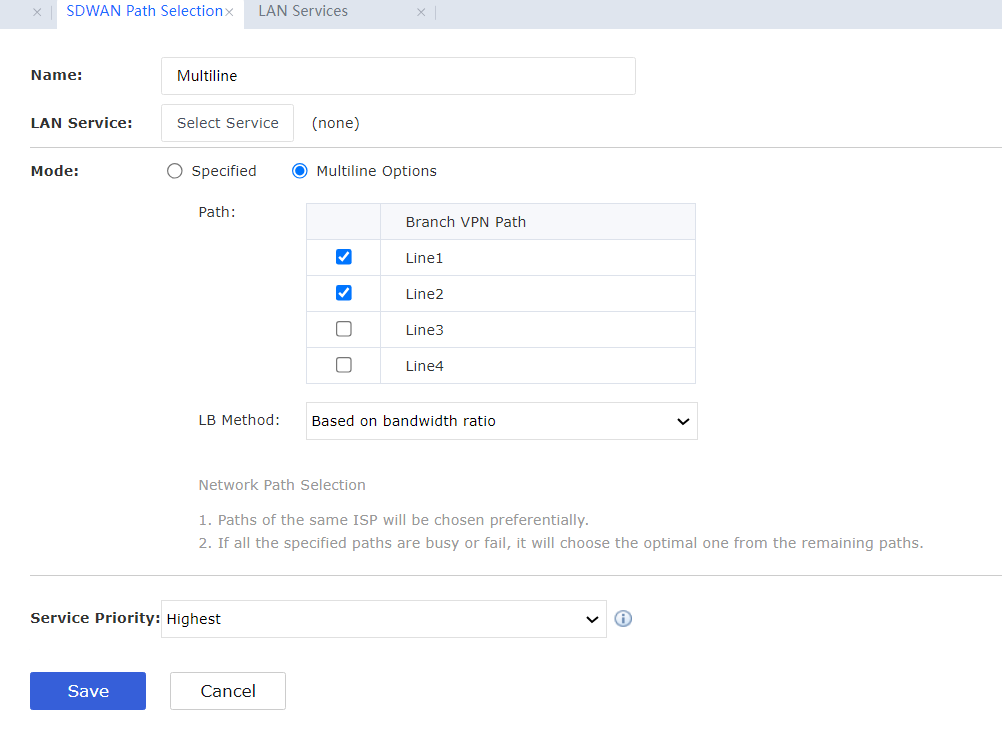
Task: Click the Branch VPN Path column header
Action: tap(466, 222)
